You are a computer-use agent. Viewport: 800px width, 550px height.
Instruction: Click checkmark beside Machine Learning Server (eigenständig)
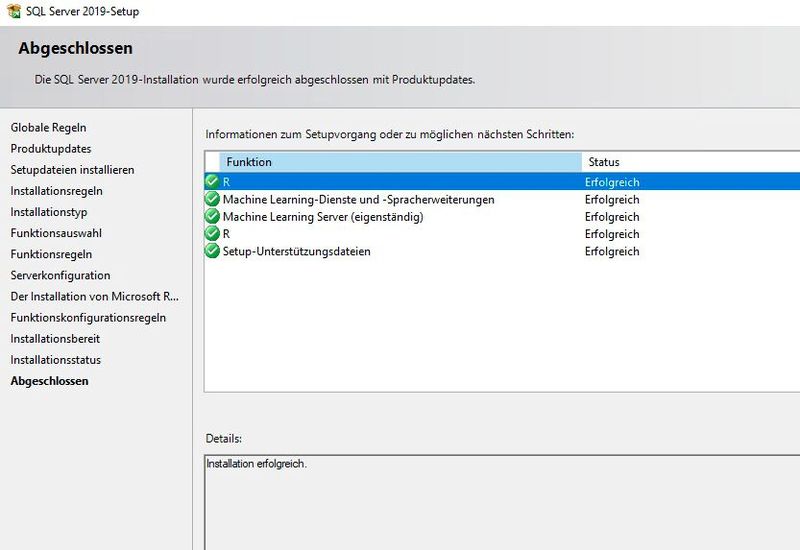(x=212, y=216)
